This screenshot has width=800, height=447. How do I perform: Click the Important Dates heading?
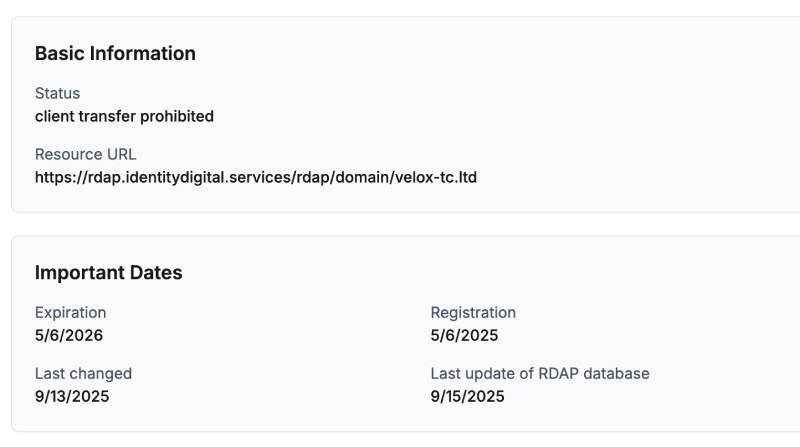point(108,273)
